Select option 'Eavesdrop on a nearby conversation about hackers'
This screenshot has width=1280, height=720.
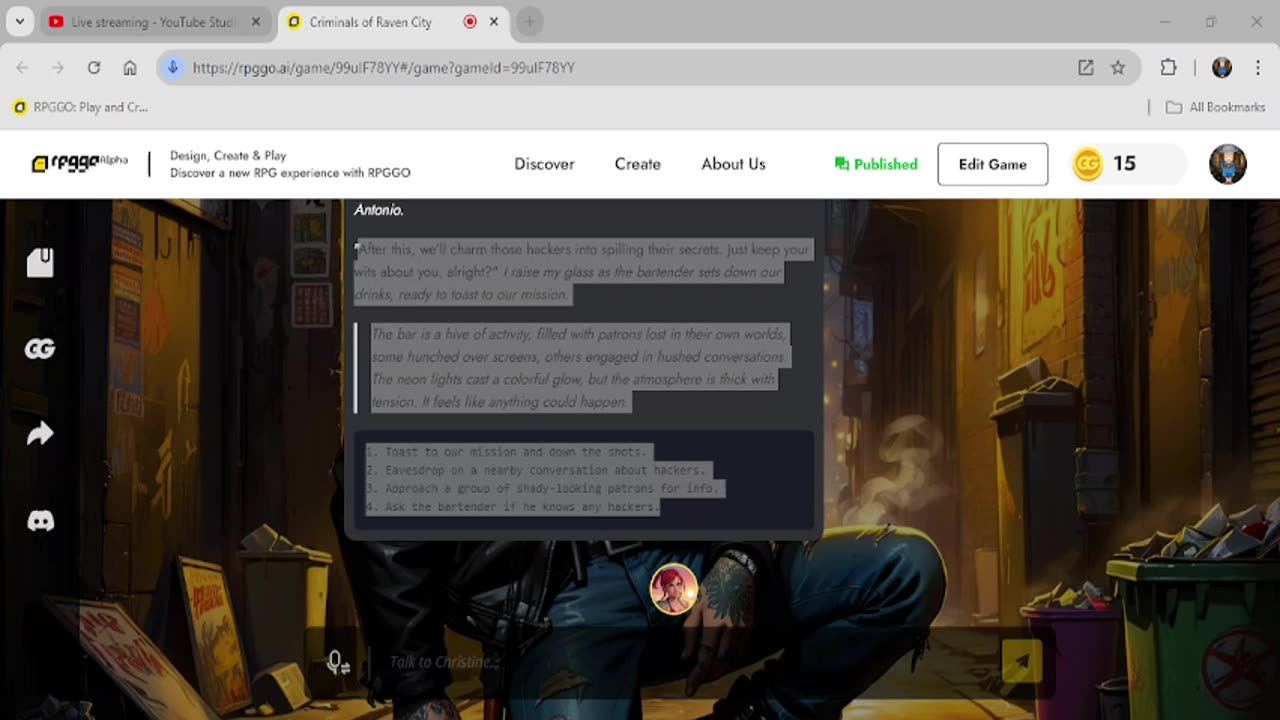point(537,470)
